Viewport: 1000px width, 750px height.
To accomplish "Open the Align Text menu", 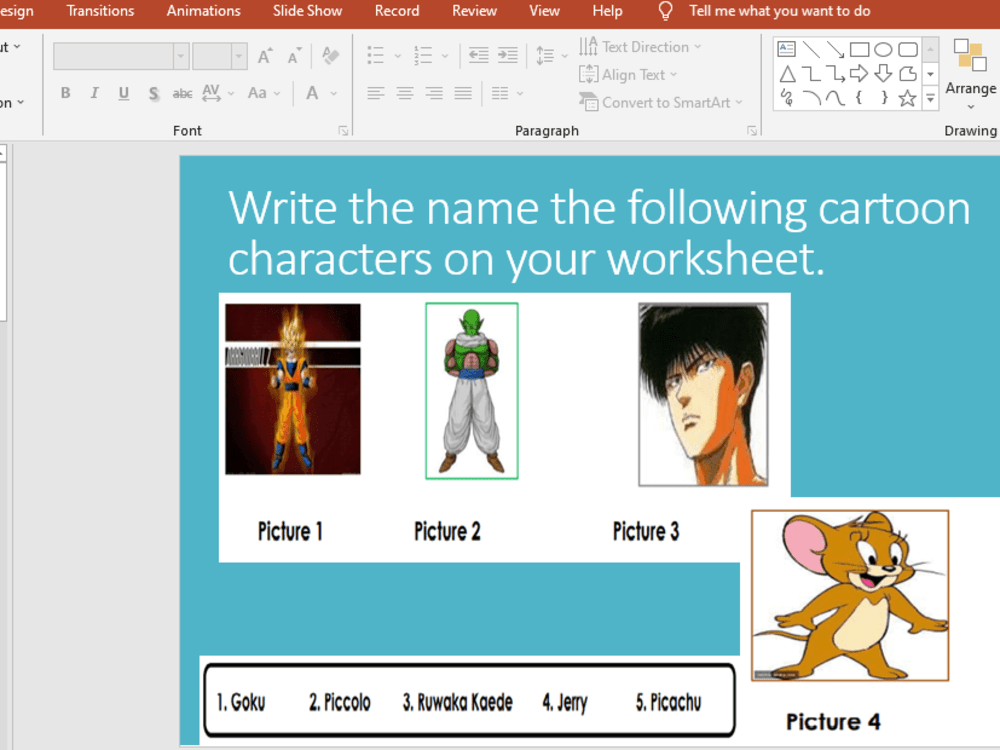I will click(x=628, y=75).
